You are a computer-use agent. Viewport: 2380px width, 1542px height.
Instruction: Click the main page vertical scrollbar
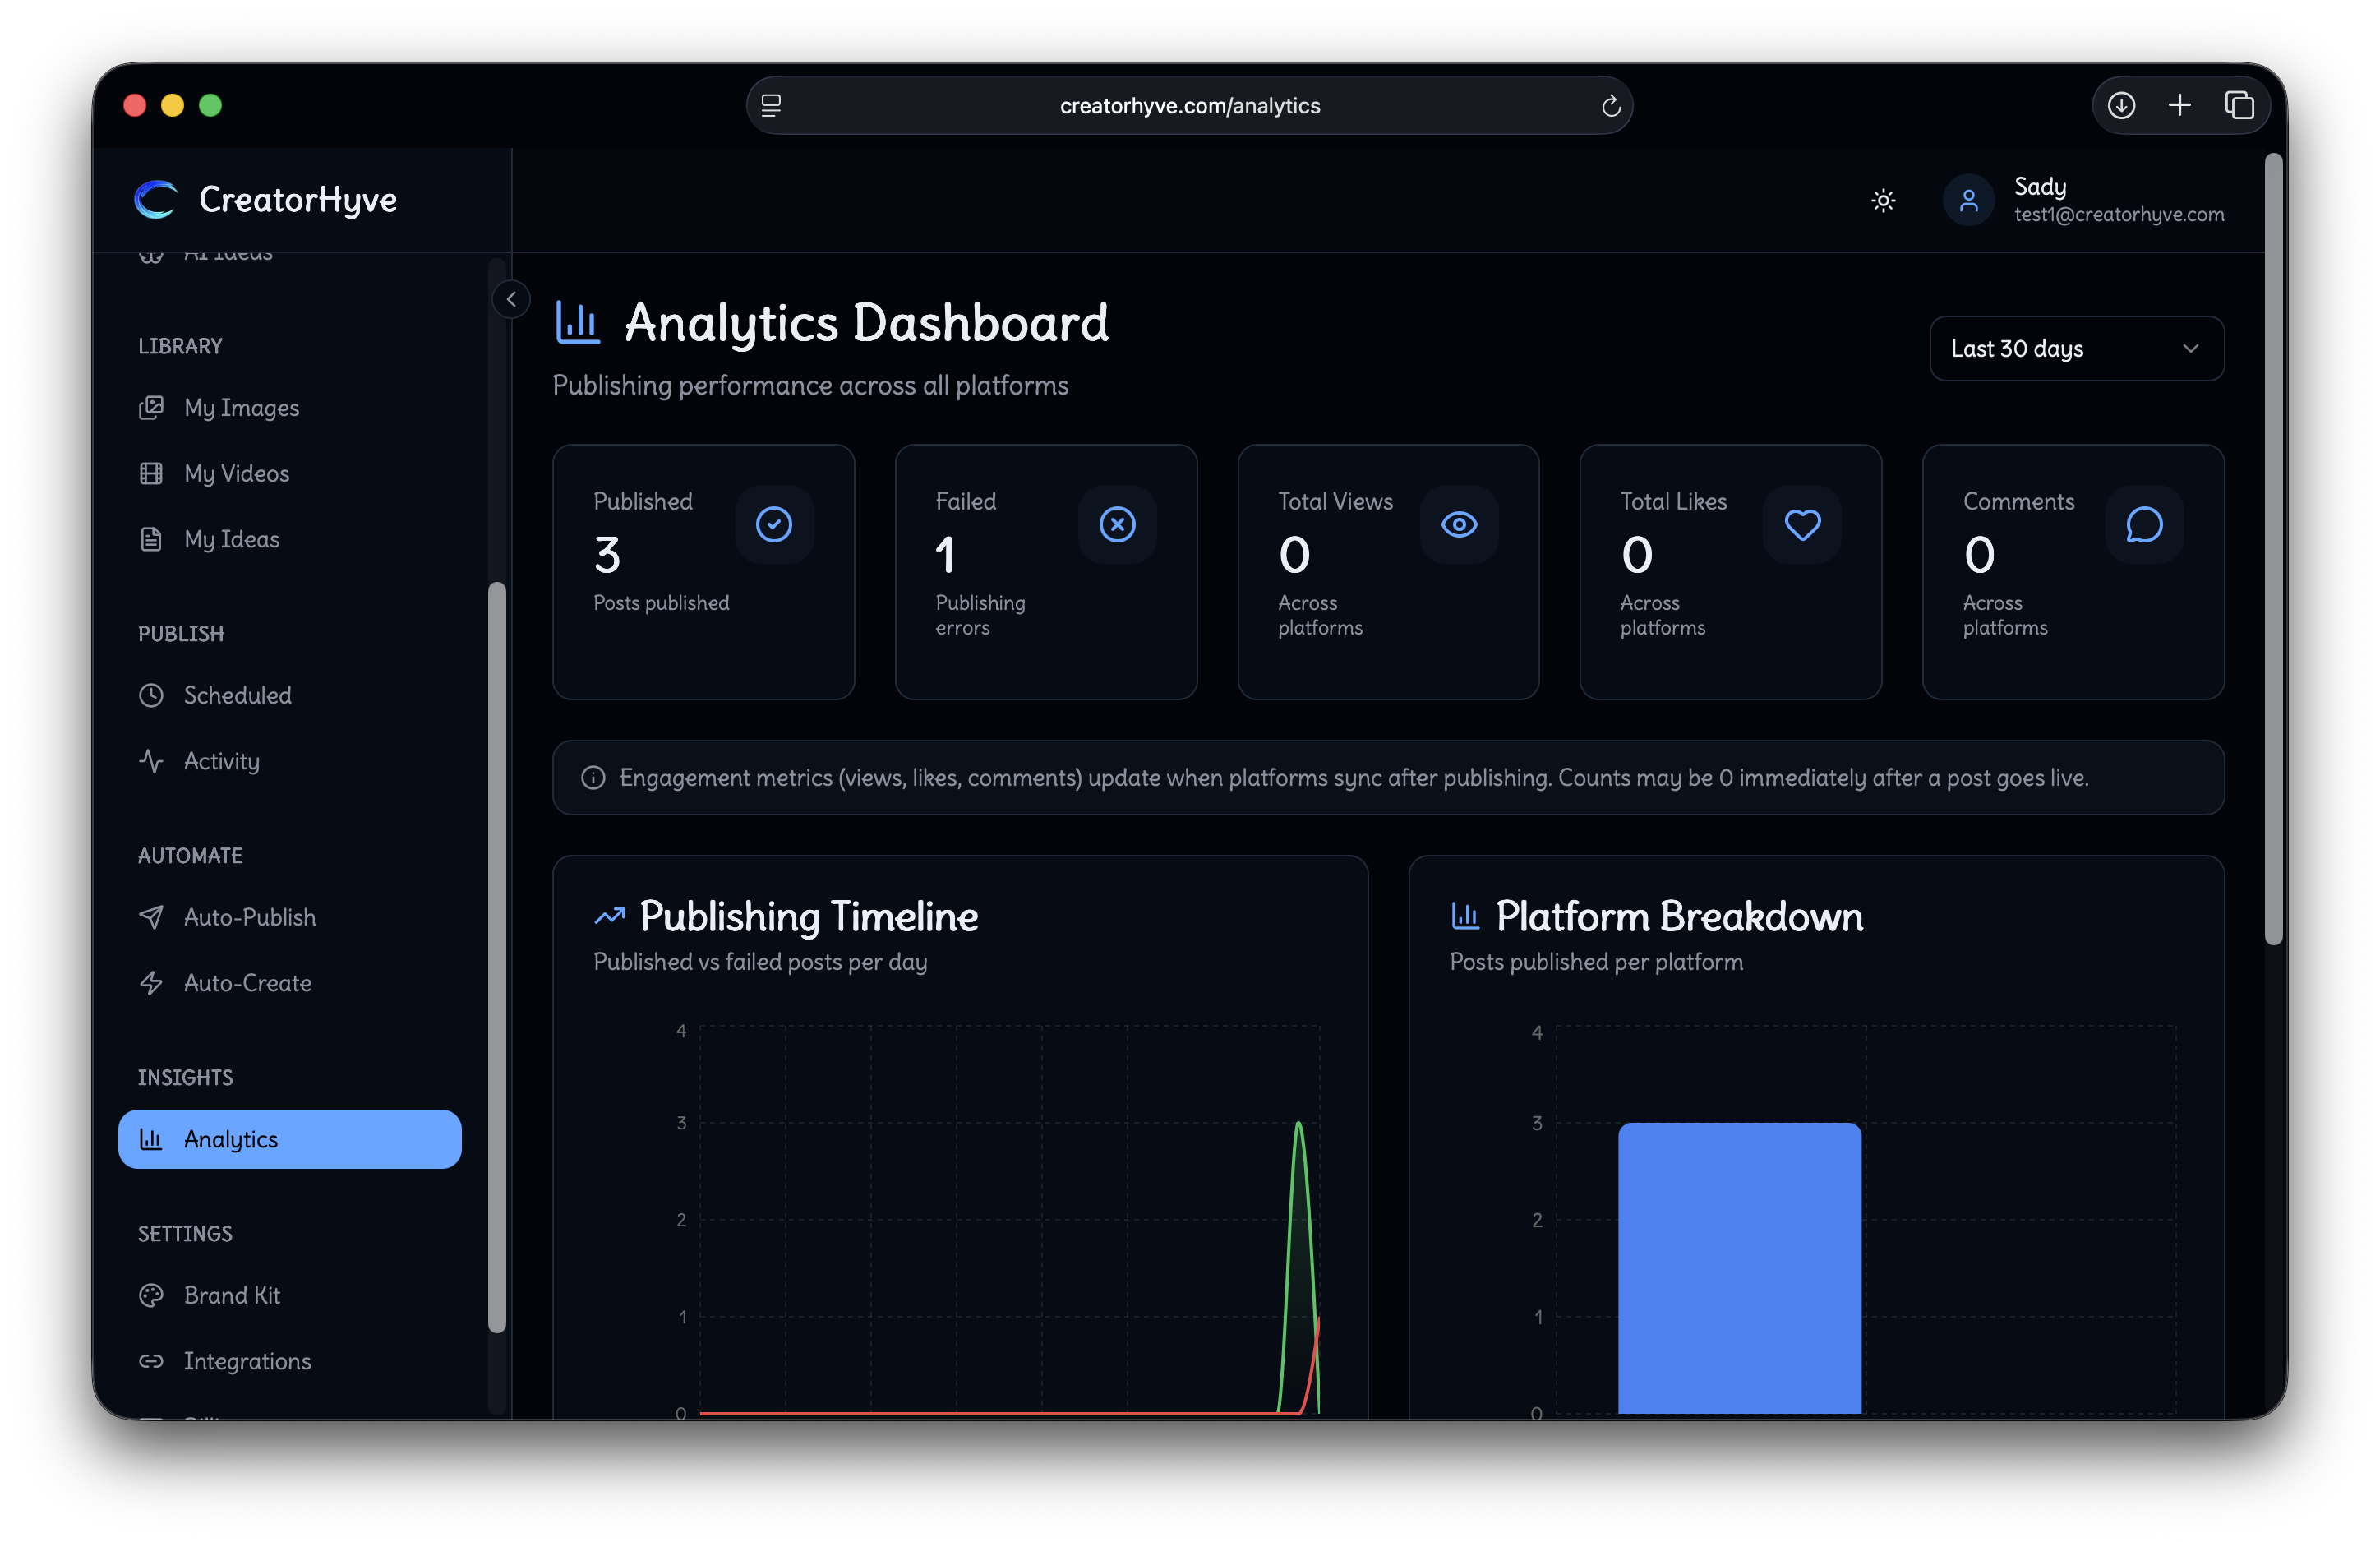[2273, 548]
